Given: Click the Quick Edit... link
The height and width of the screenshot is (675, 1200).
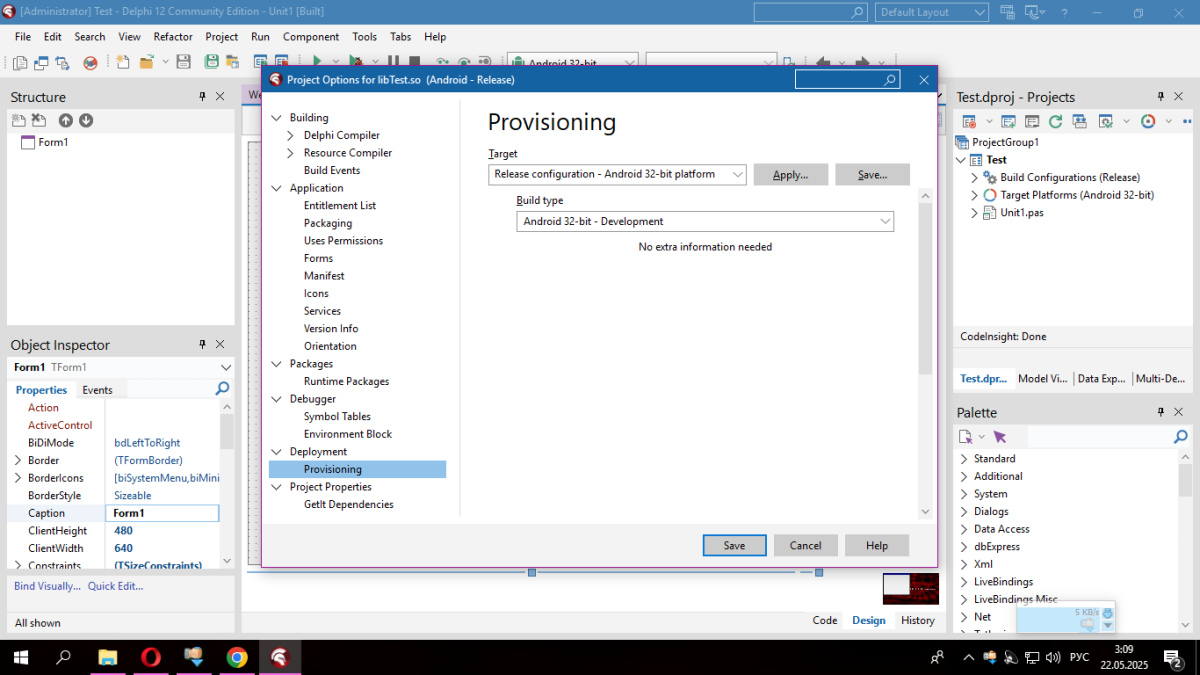Looking at the screenshot, I should pos(115,586).
